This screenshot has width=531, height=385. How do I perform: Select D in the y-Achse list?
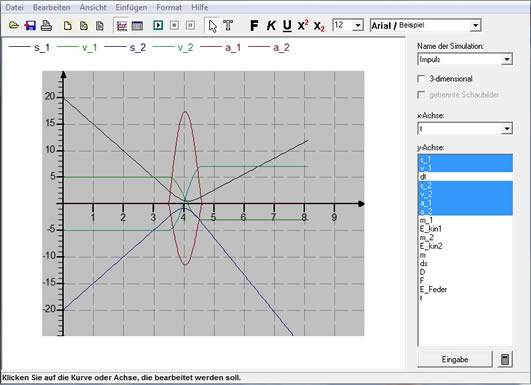465,272
